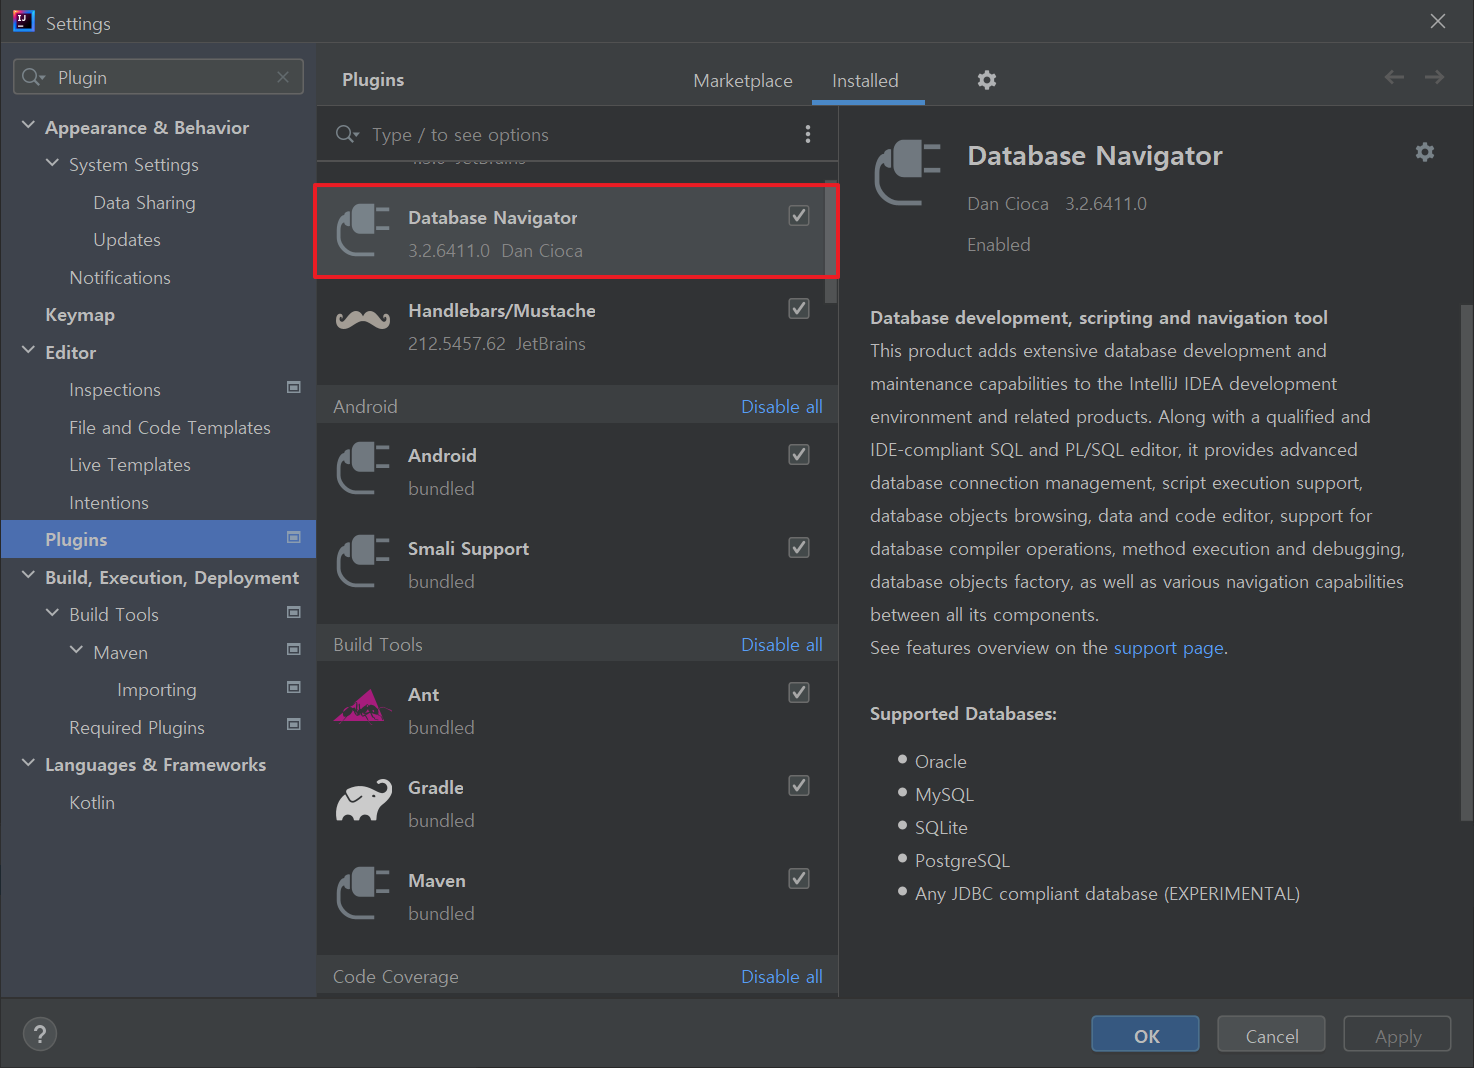The height and width of the screenshot is (1068, 1474).
Task: Click the back arrow in Plugins header
Action: point(1394,77)
